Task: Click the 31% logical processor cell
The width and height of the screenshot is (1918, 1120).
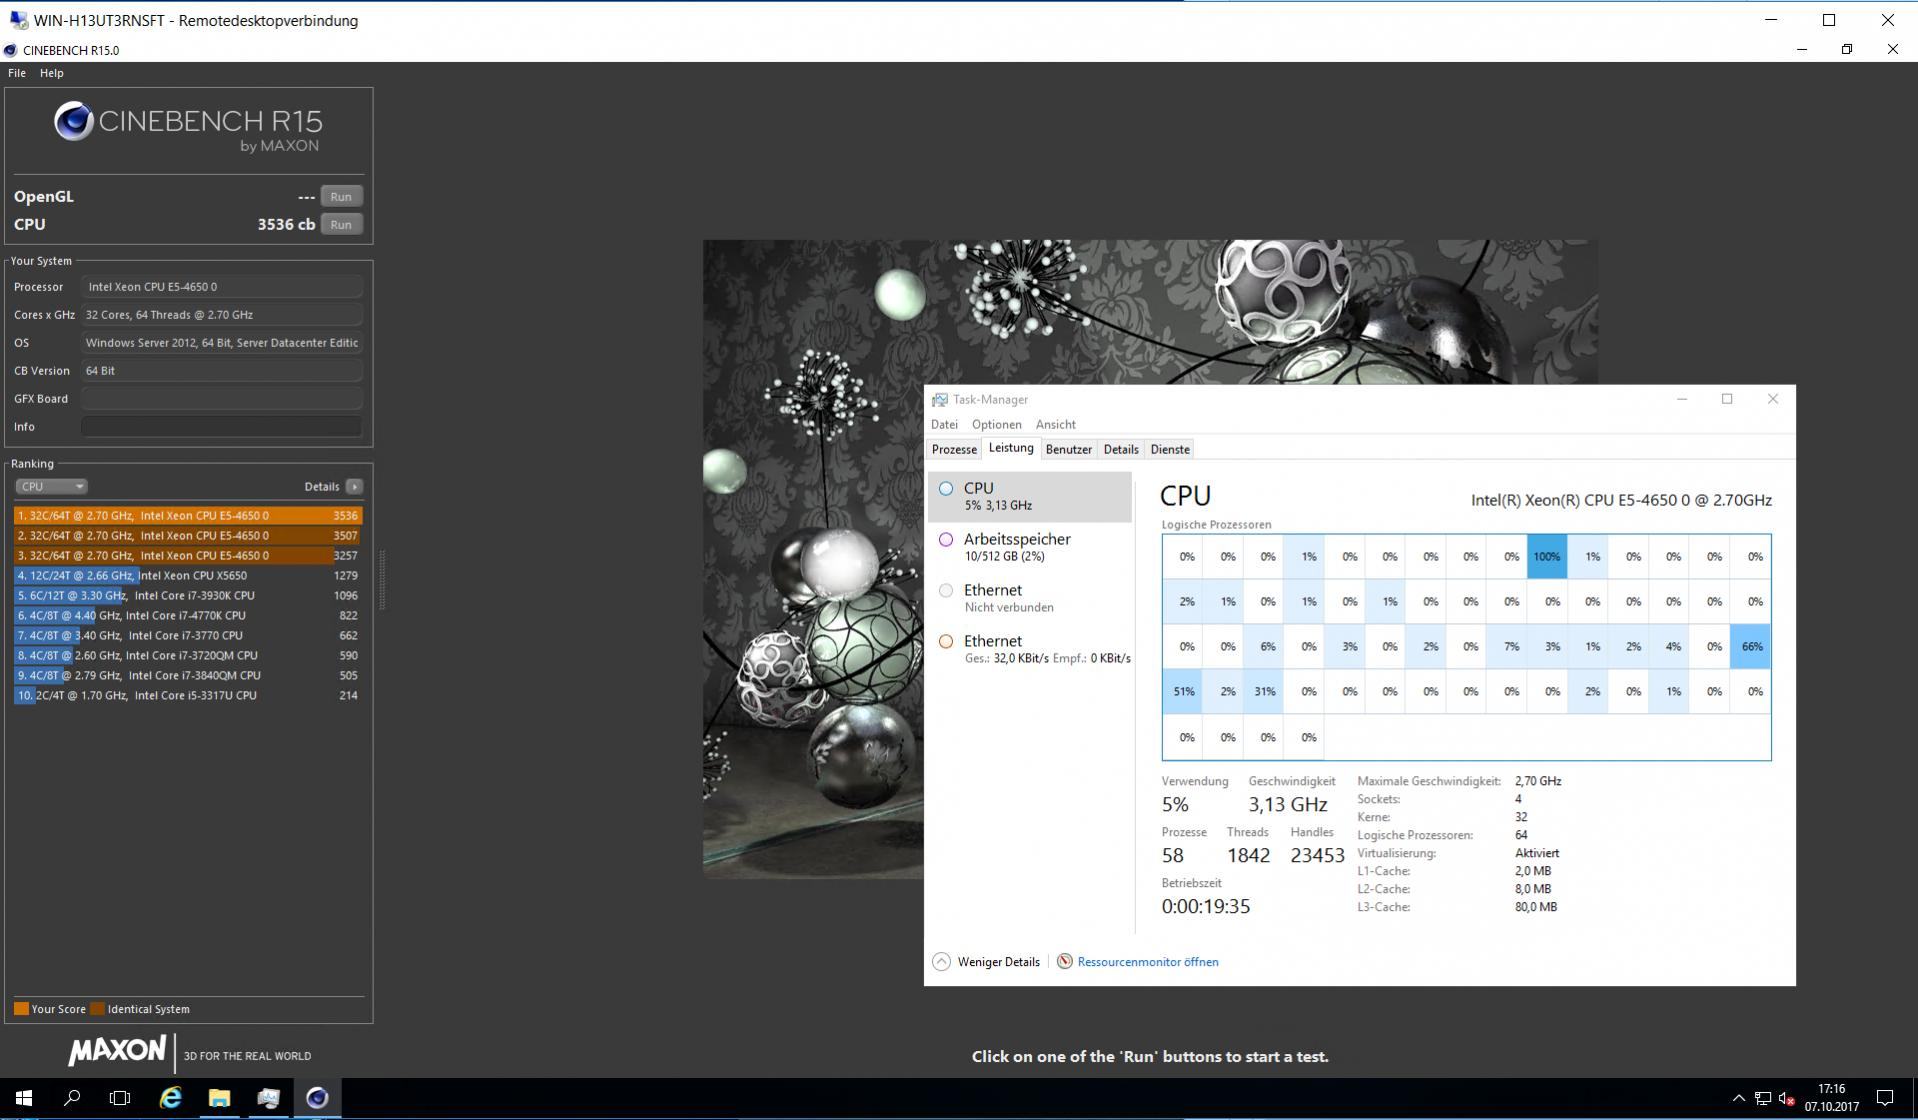Action: point(1264,692)
